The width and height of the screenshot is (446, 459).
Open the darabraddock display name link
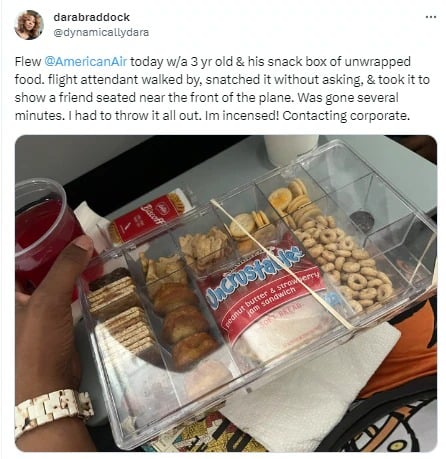[91, 17]
